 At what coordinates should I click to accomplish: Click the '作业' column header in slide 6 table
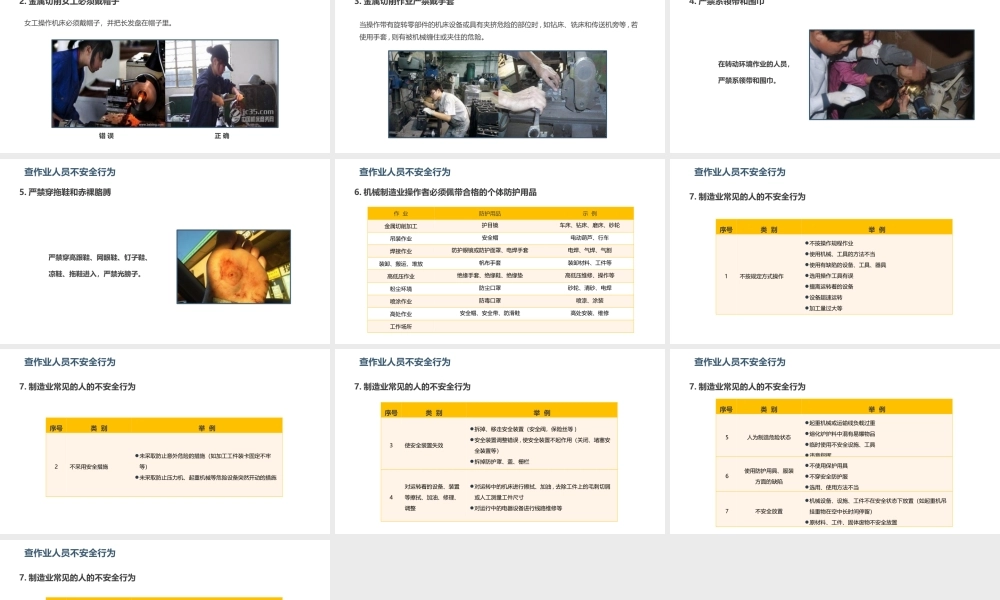click(x=401, y=214)
